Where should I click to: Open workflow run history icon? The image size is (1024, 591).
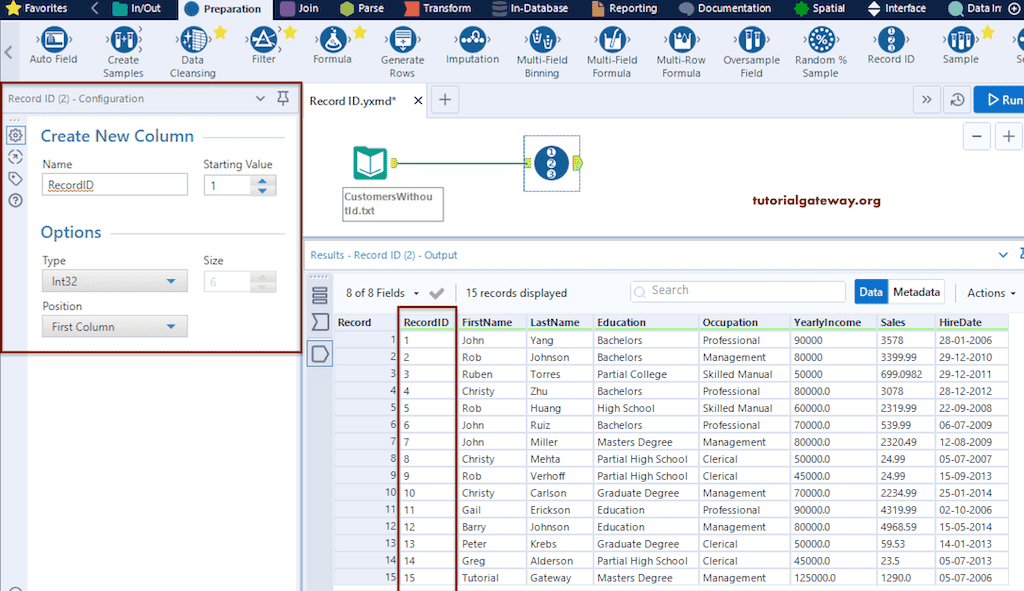point(957,99)
